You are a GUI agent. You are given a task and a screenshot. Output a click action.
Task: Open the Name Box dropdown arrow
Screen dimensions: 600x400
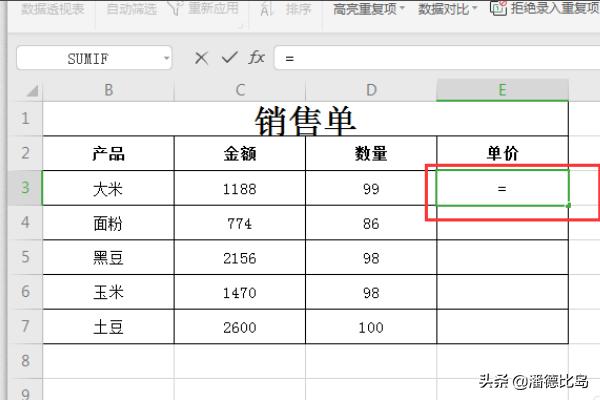[x=166, y=58]
